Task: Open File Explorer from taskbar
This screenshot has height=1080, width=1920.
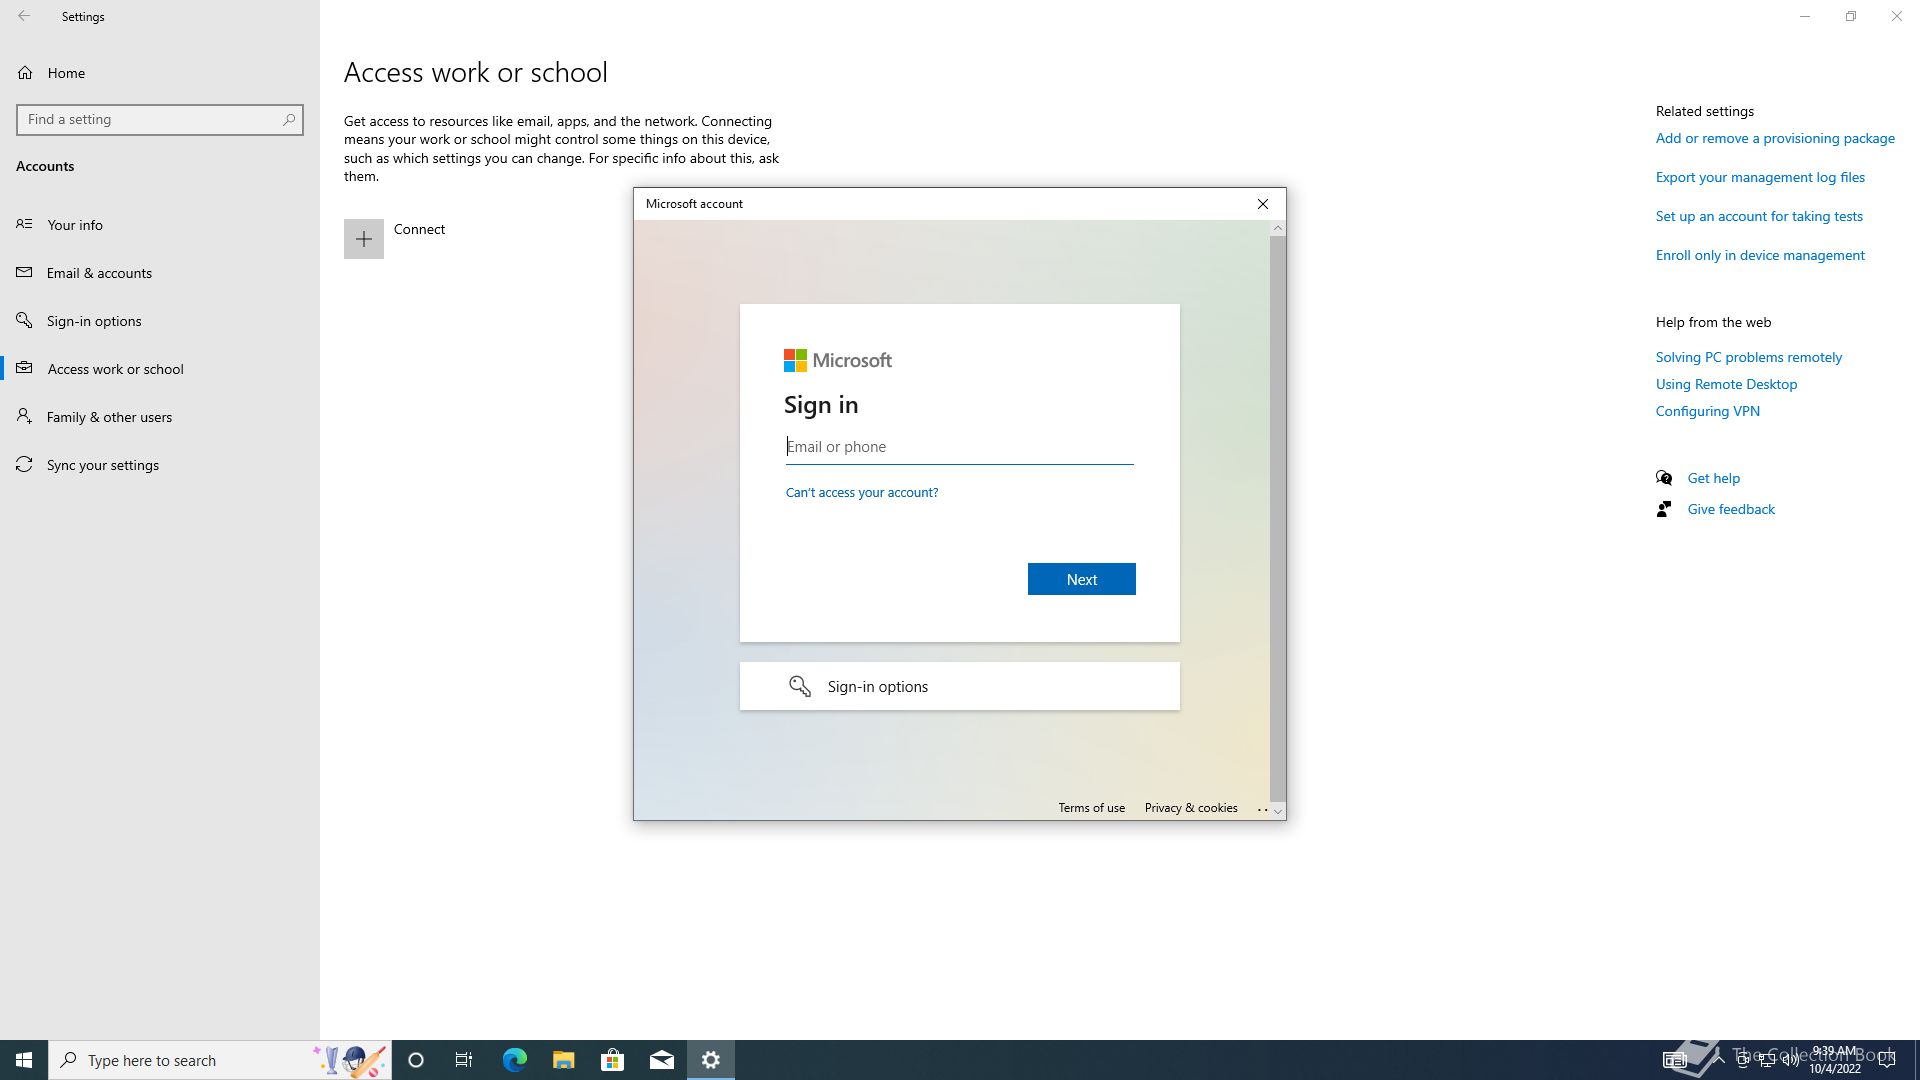Action: pos(563,1060)
